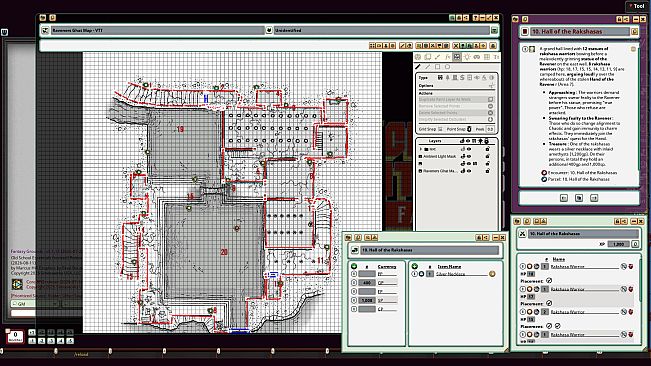Image resolution: width=651 pixels, height=366 pixels.
Task: Click the Tool button in top right corner
Action: pyautogui.click(x=637, y=6)
